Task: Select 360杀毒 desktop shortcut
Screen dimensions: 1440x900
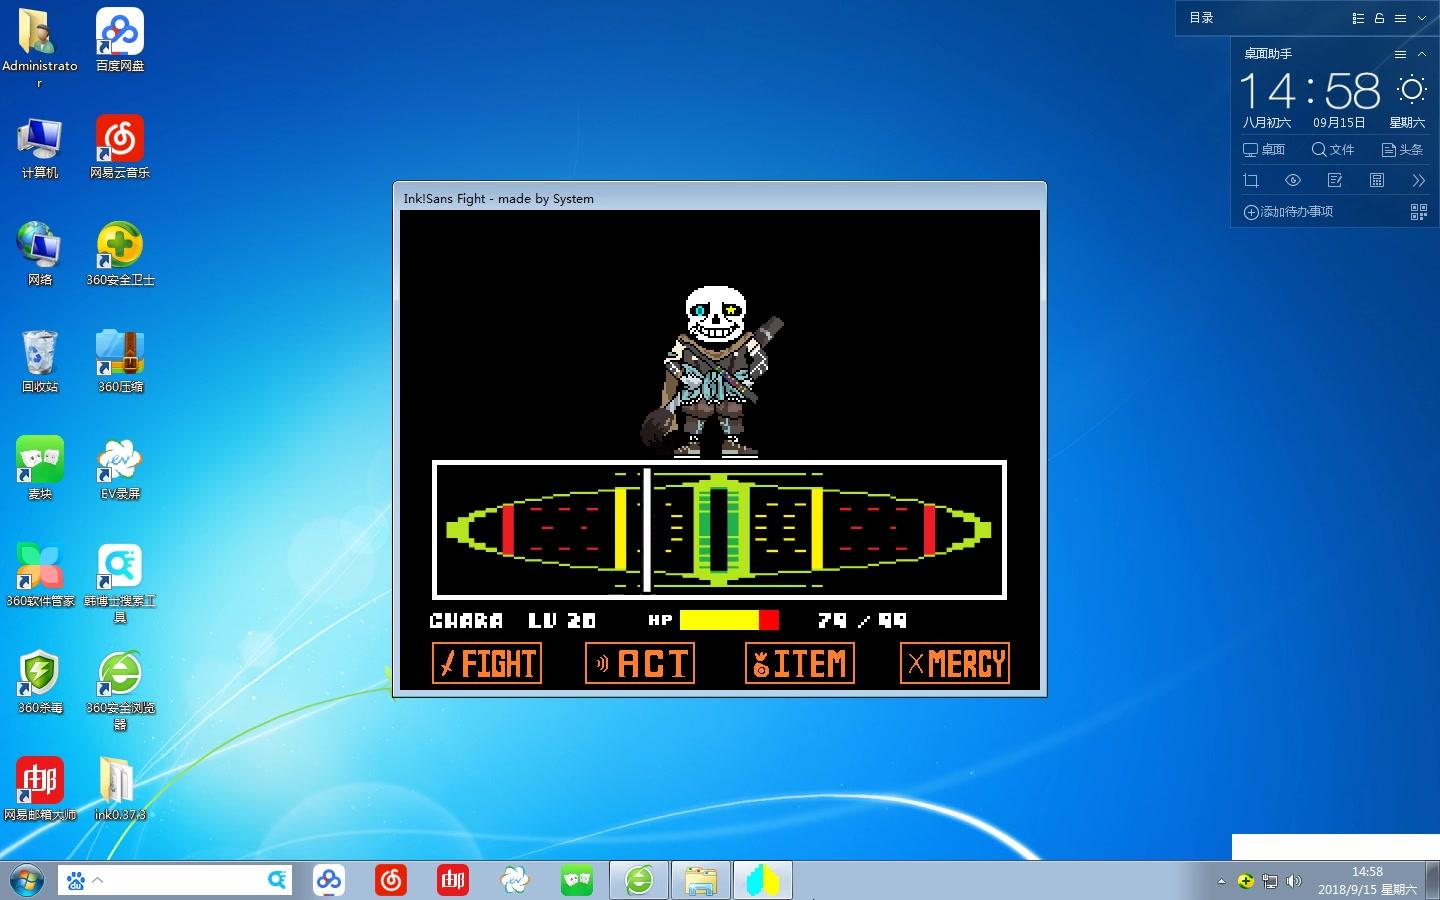Action: coord(40,682)
